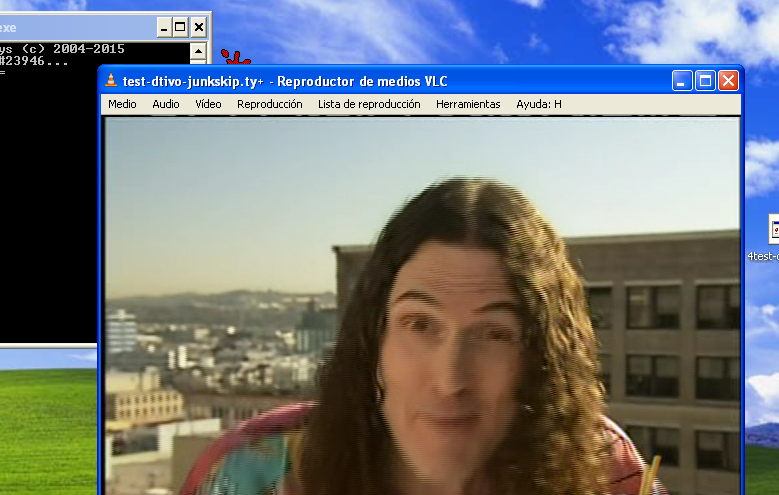779x495 pixels.
Task: Minimize the VLC media player window
Action: [682, 81]
